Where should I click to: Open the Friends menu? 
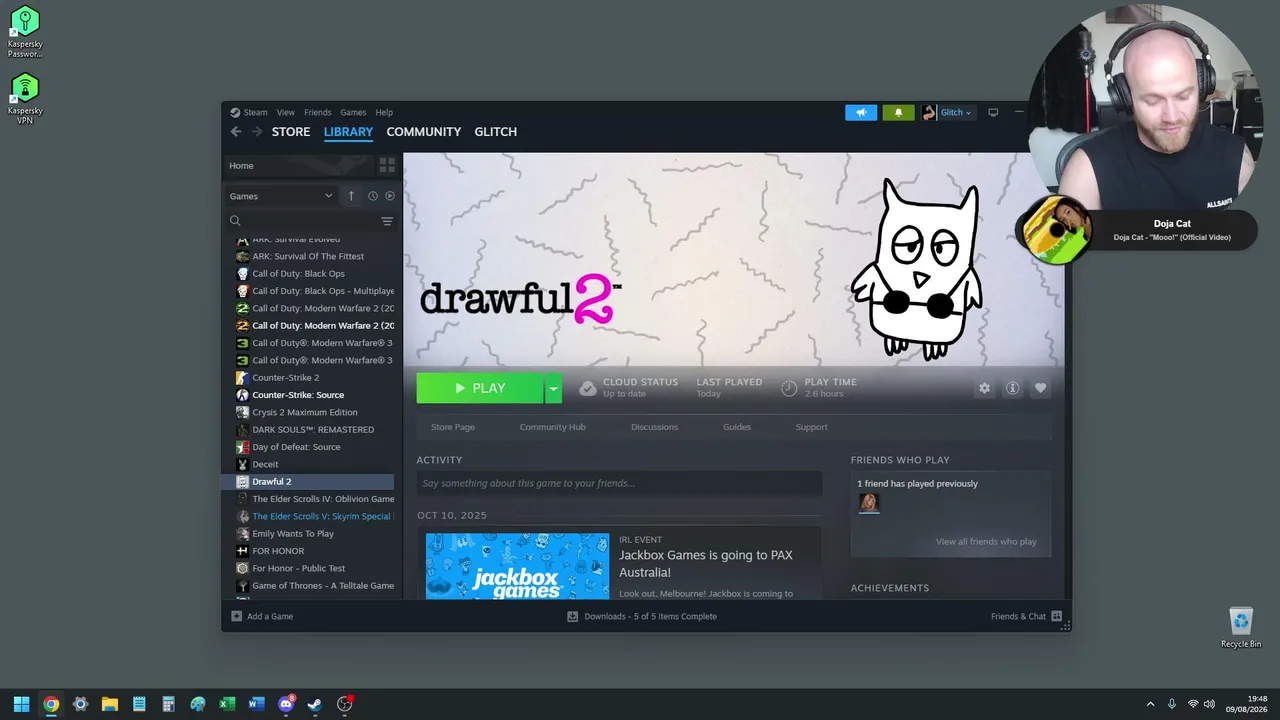(318, 113)
